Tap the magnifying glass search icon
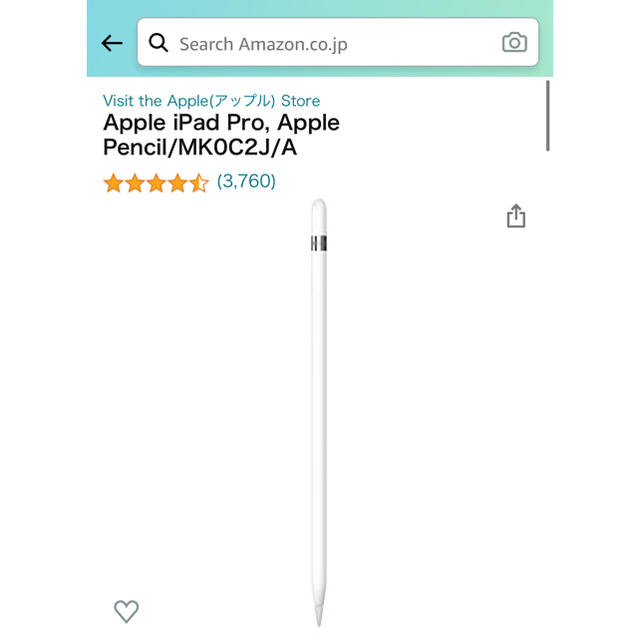This screenshot has height=640, width=640. pos(158,42)
